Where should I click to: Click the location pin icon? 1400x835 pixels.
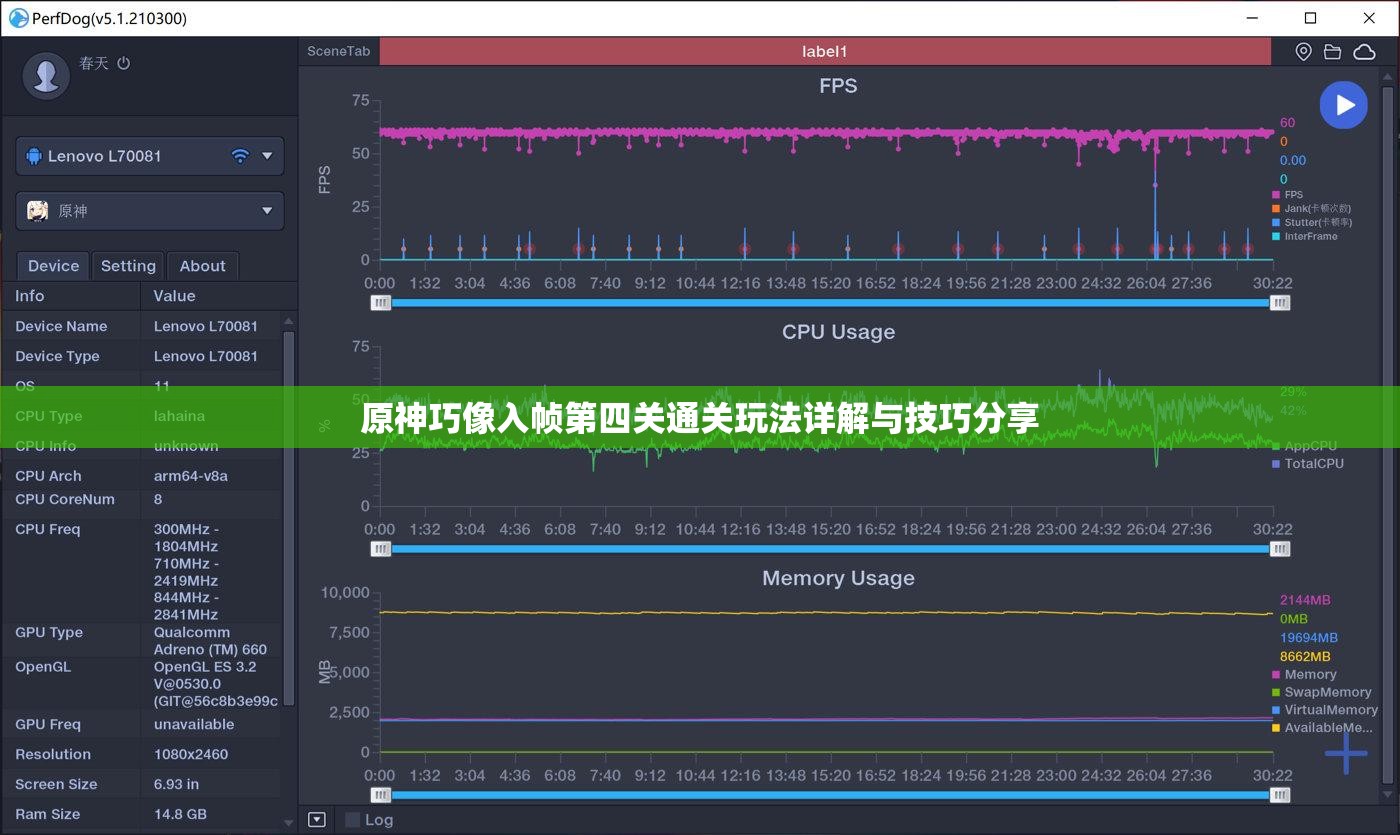point(1304,52)
